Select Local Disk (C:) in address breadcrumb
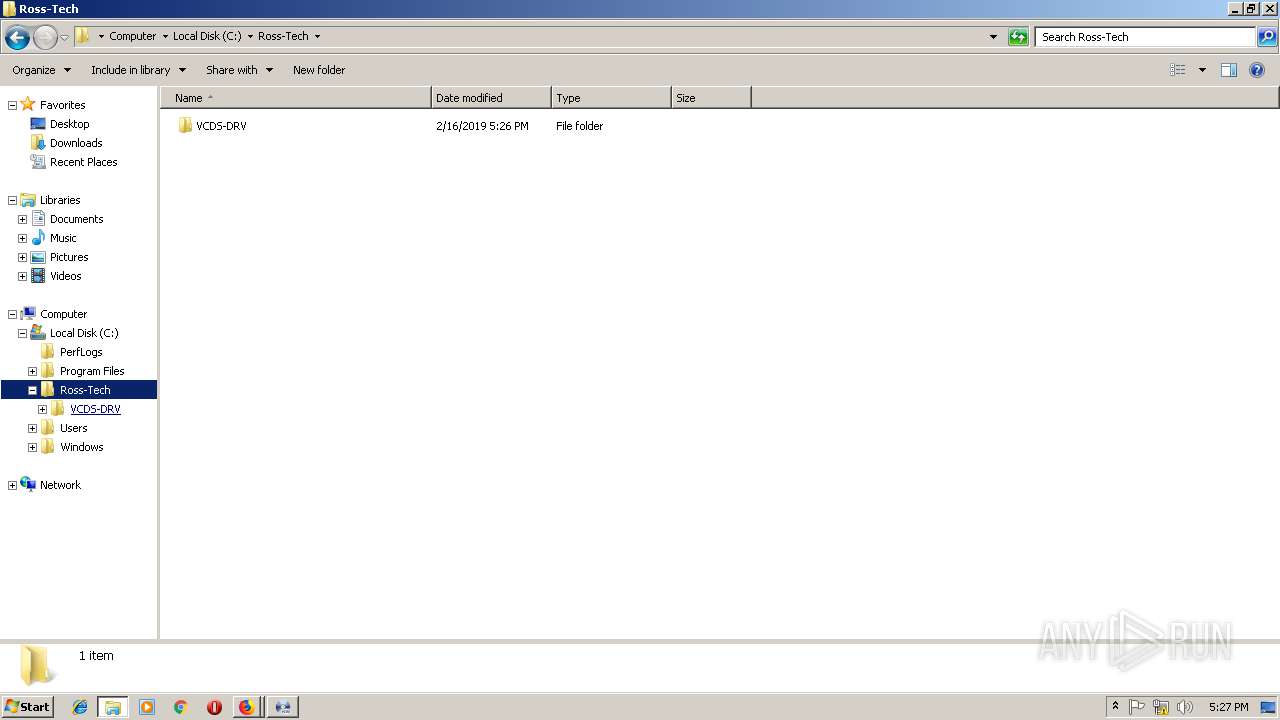The width and height of the screenshot is (1280, 720). tap(207, 36)
